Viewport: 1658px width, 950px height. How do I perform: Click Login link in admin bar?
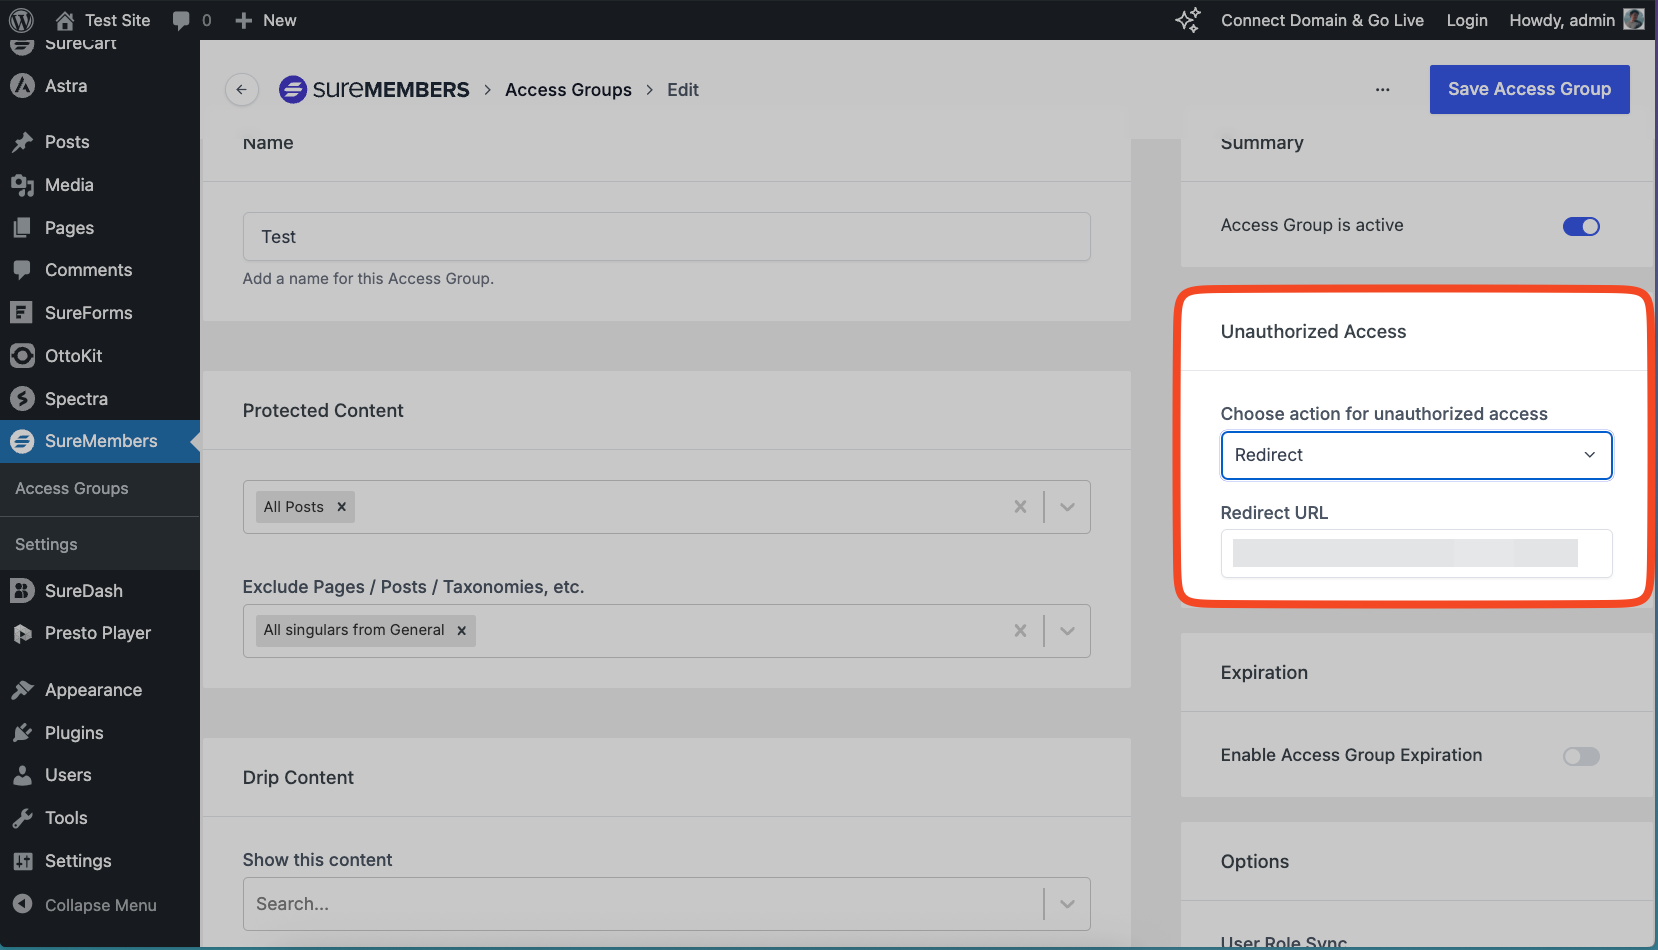pos(1467,20)
